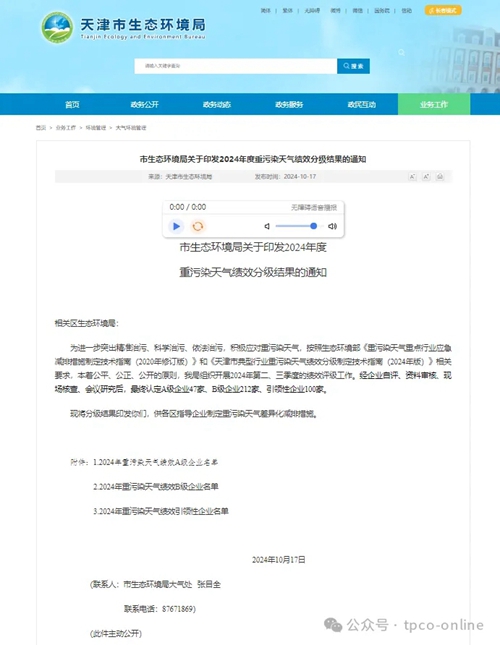Increase article font size with A+ icon

(x=426, y=176)
